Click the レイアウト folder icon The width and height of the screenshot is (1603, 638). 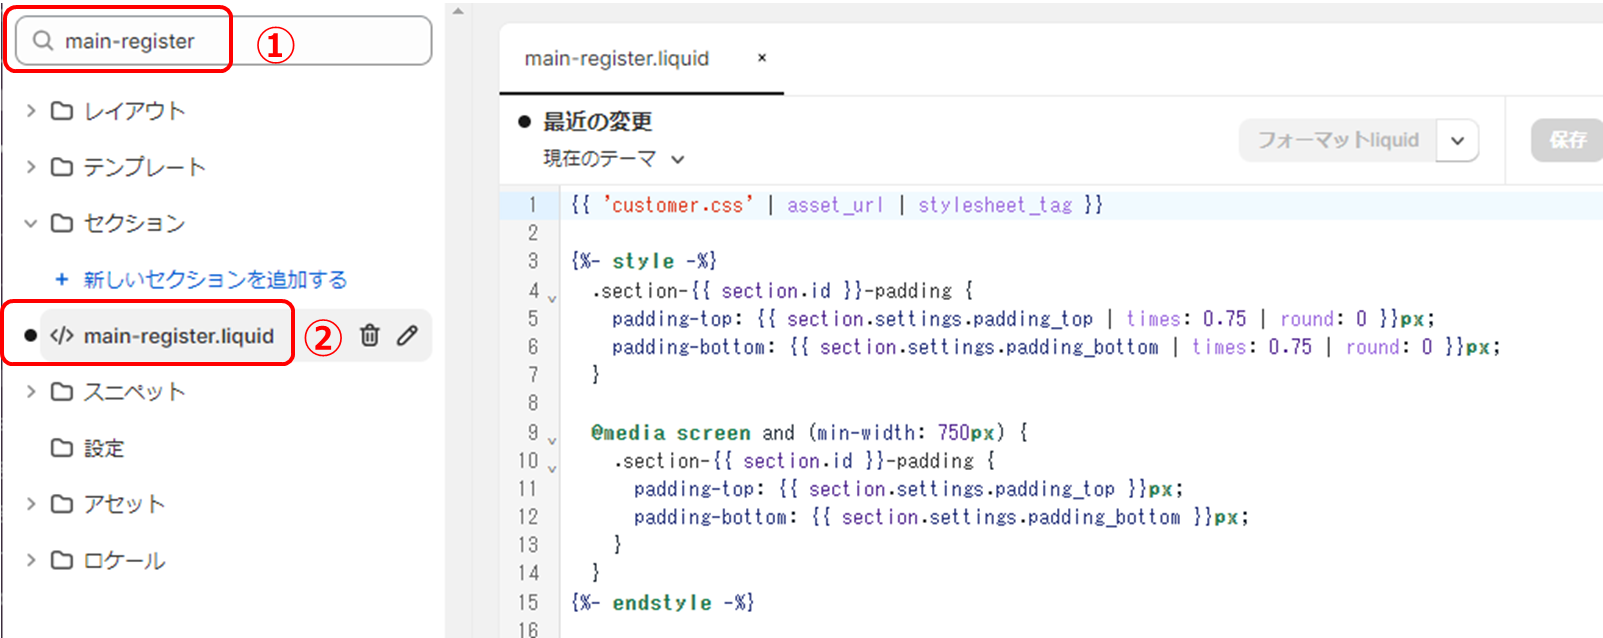62,110
